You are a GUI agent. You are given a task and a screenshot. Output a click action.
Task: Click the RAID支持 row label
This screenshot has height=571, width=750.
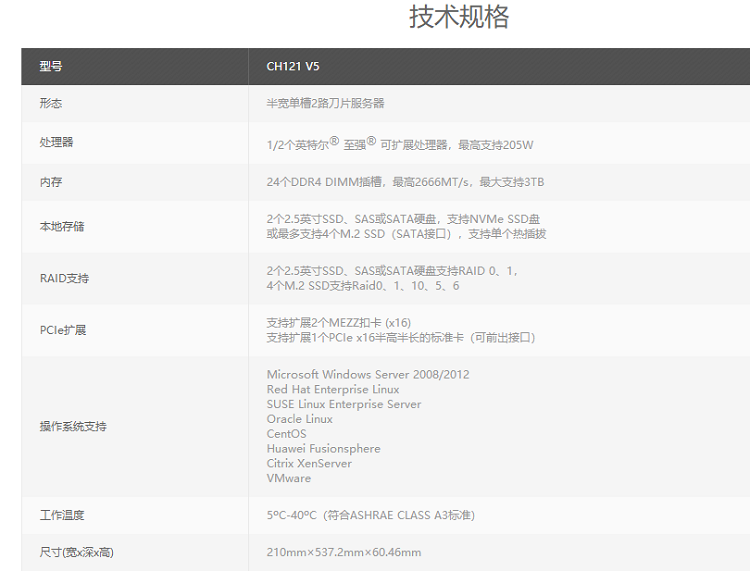click(64, 278)
